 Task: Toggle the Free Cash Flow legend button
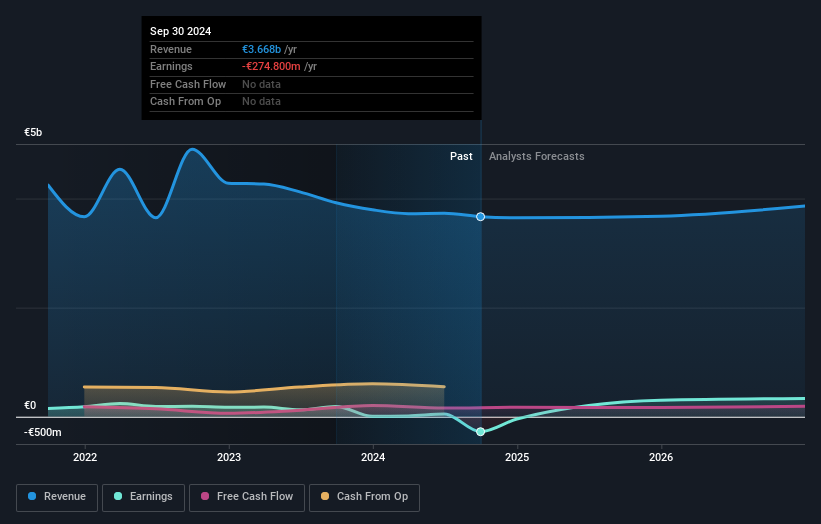(247, 497)
